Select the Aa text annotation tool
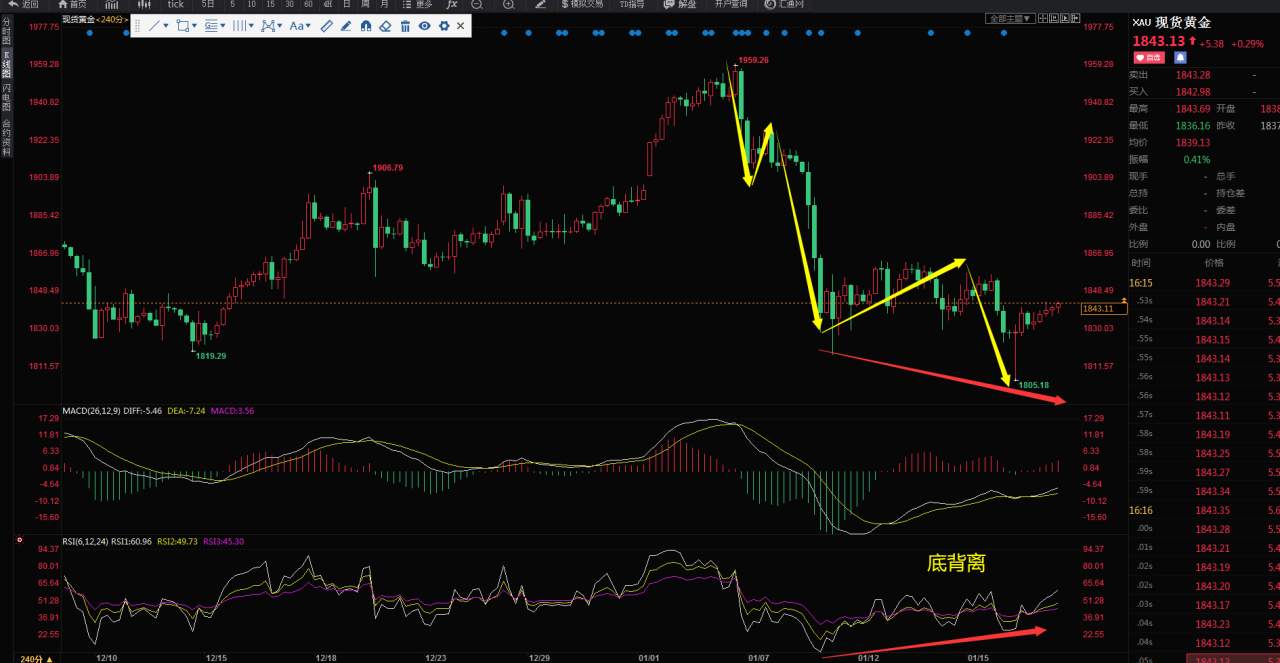Viewport: 1280px width, 663px height. click(297, 26)
